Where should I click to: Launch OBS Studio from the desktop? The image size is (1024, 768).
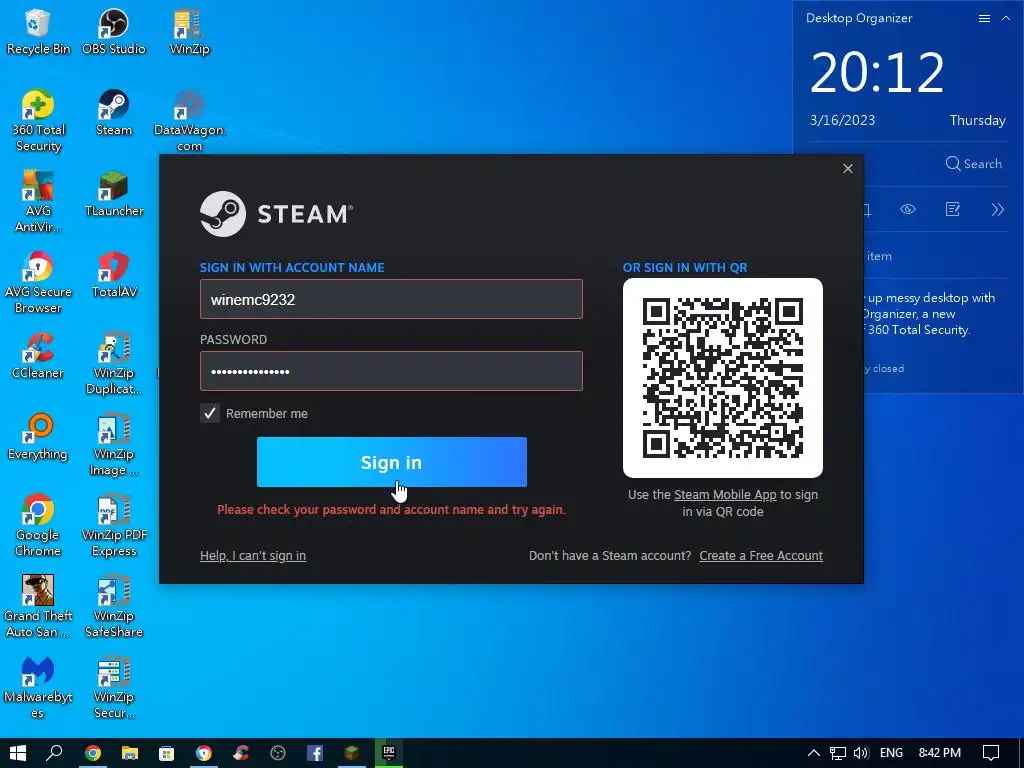point(114,32)
